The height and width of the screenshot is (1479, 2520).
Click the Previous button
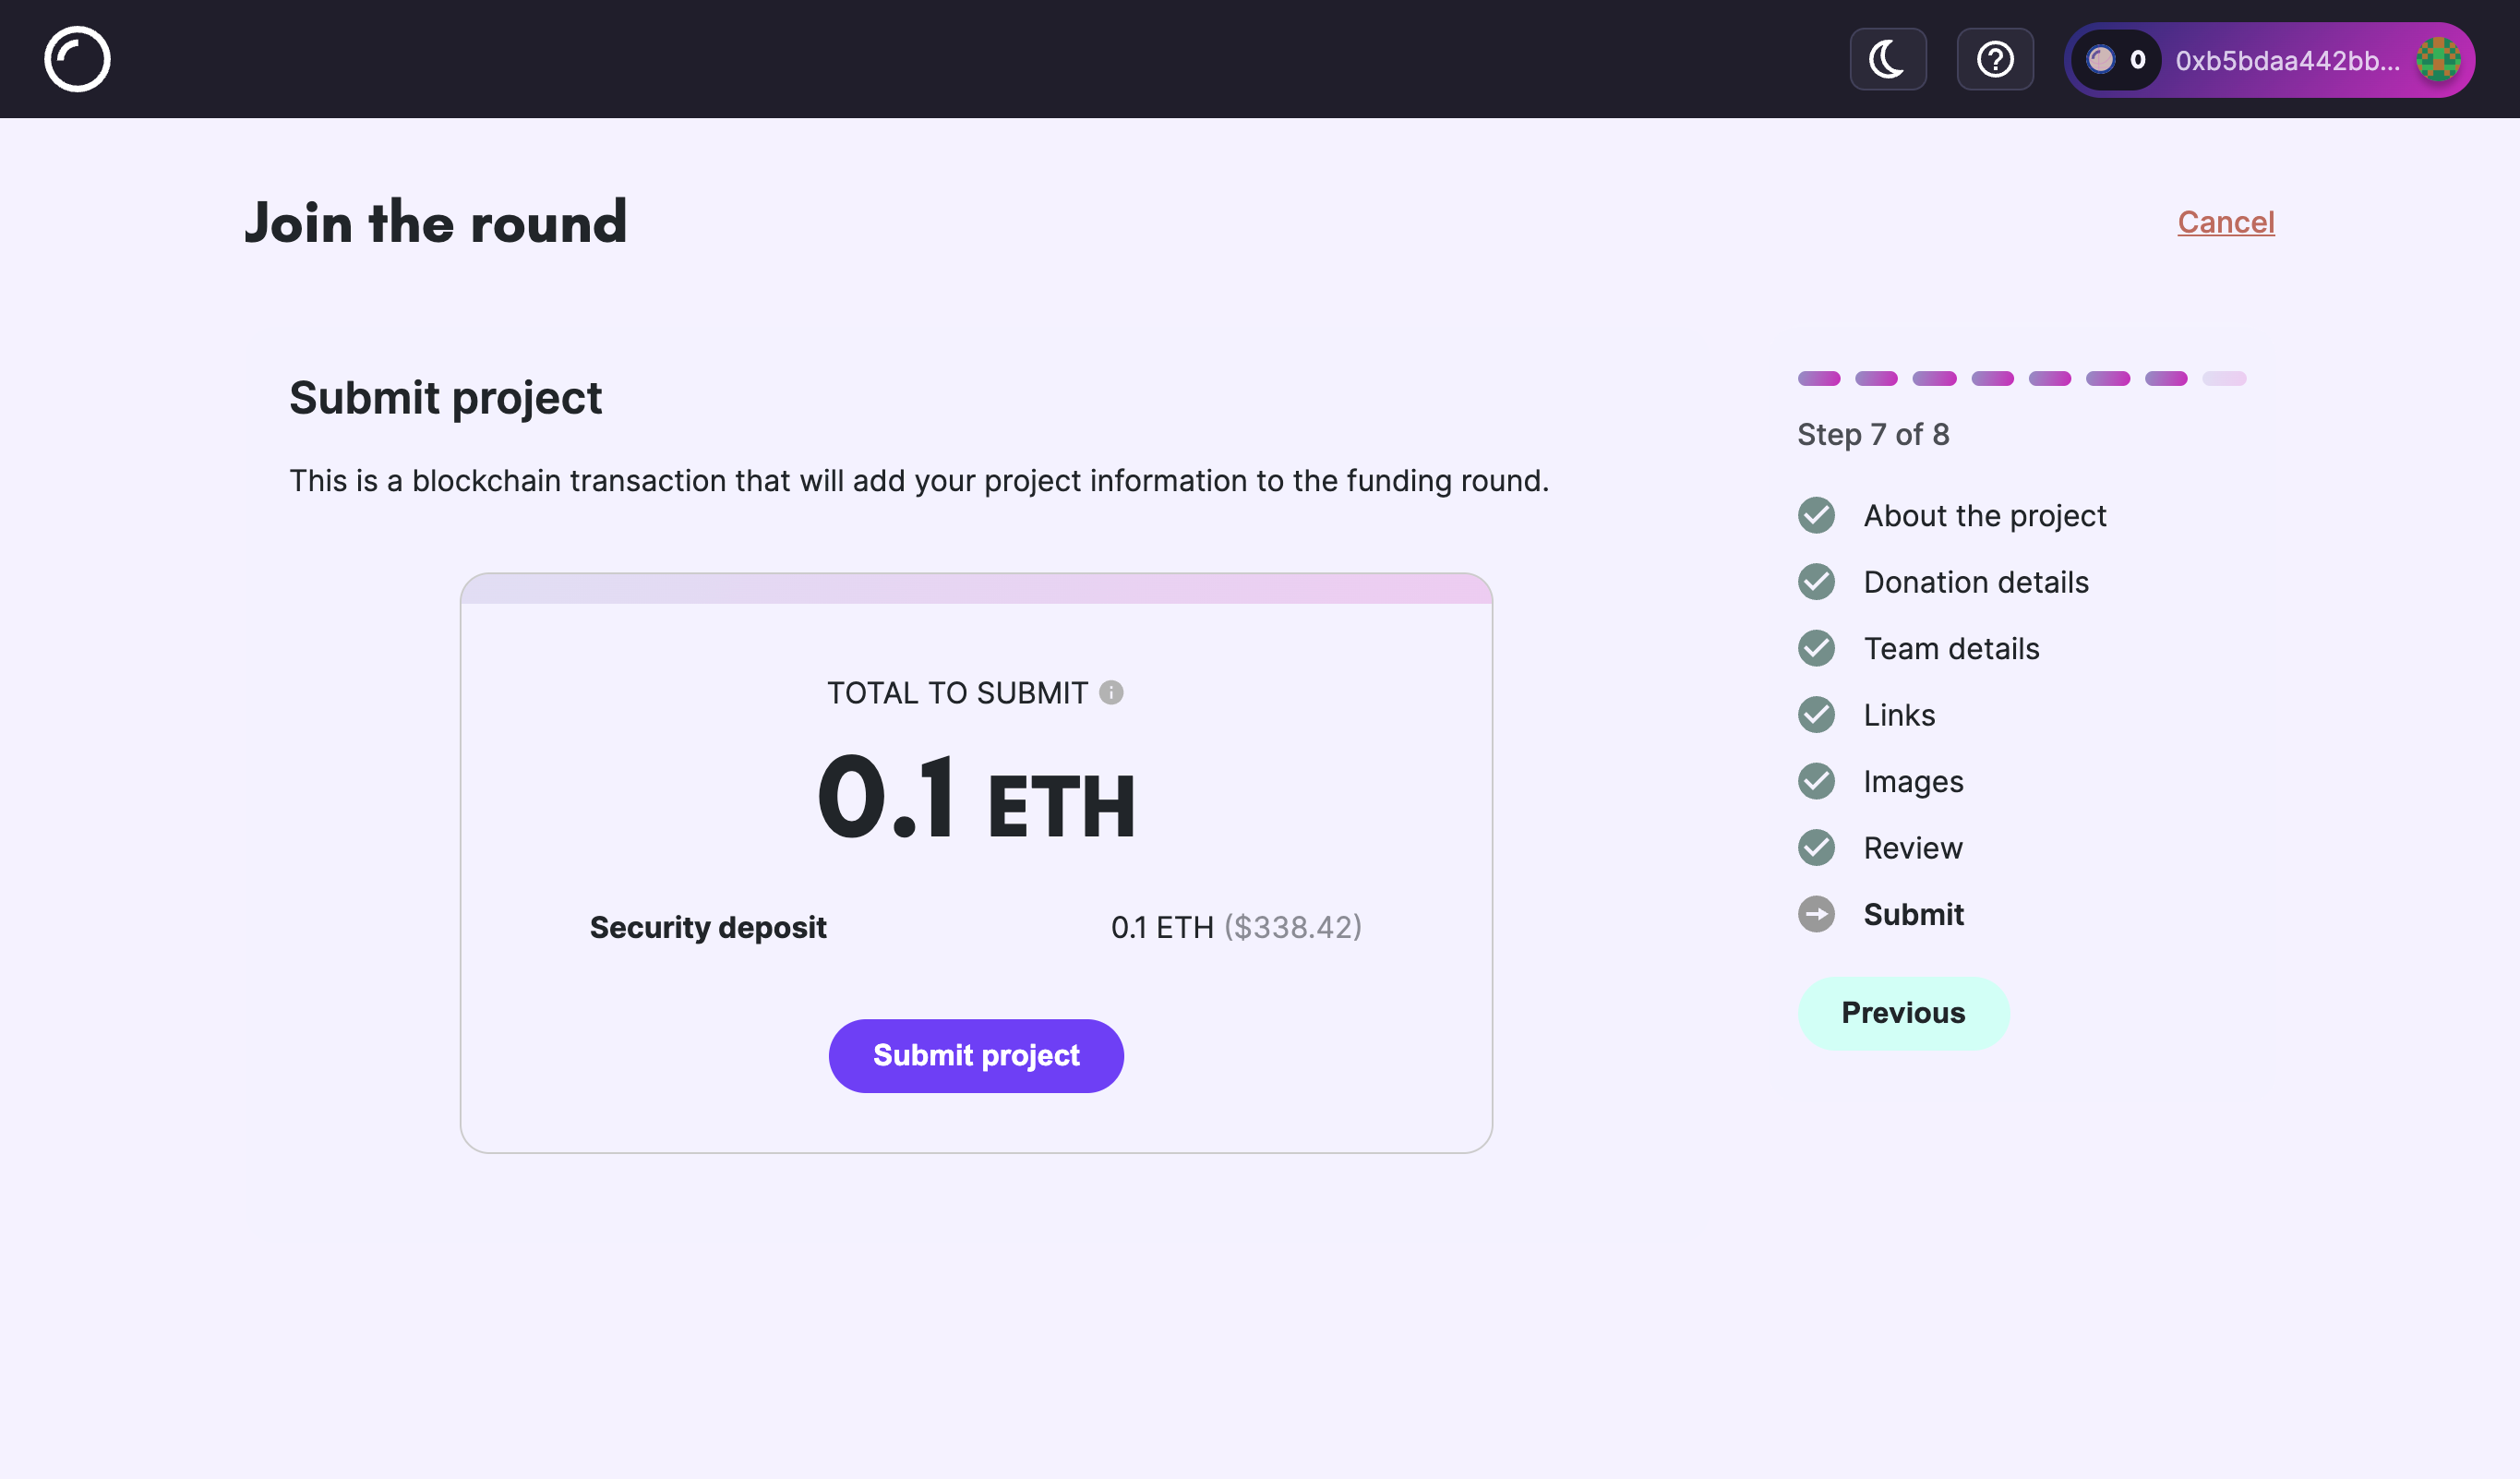pyautogui.click(x=1902, y=1013)
